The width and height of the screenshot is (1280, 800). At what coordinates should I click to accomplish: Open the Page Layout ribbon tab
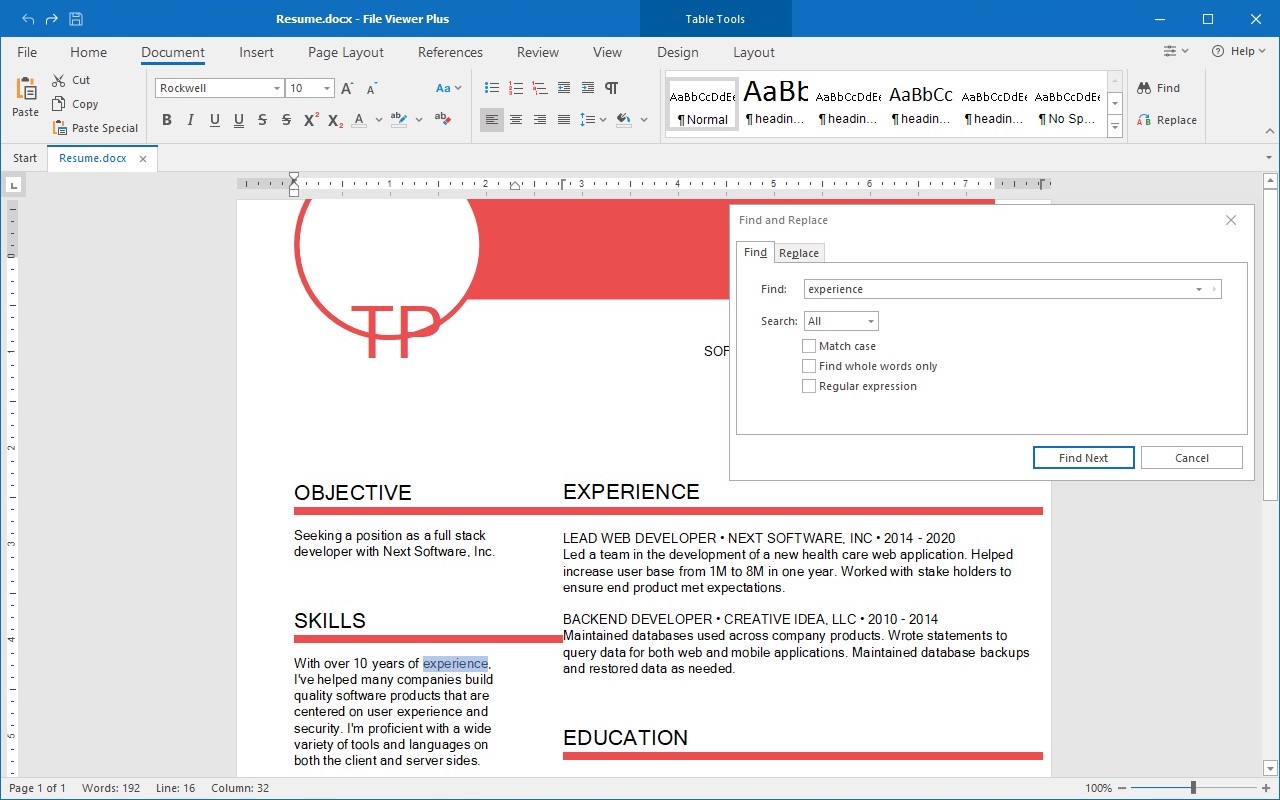[x=346, y=52]
